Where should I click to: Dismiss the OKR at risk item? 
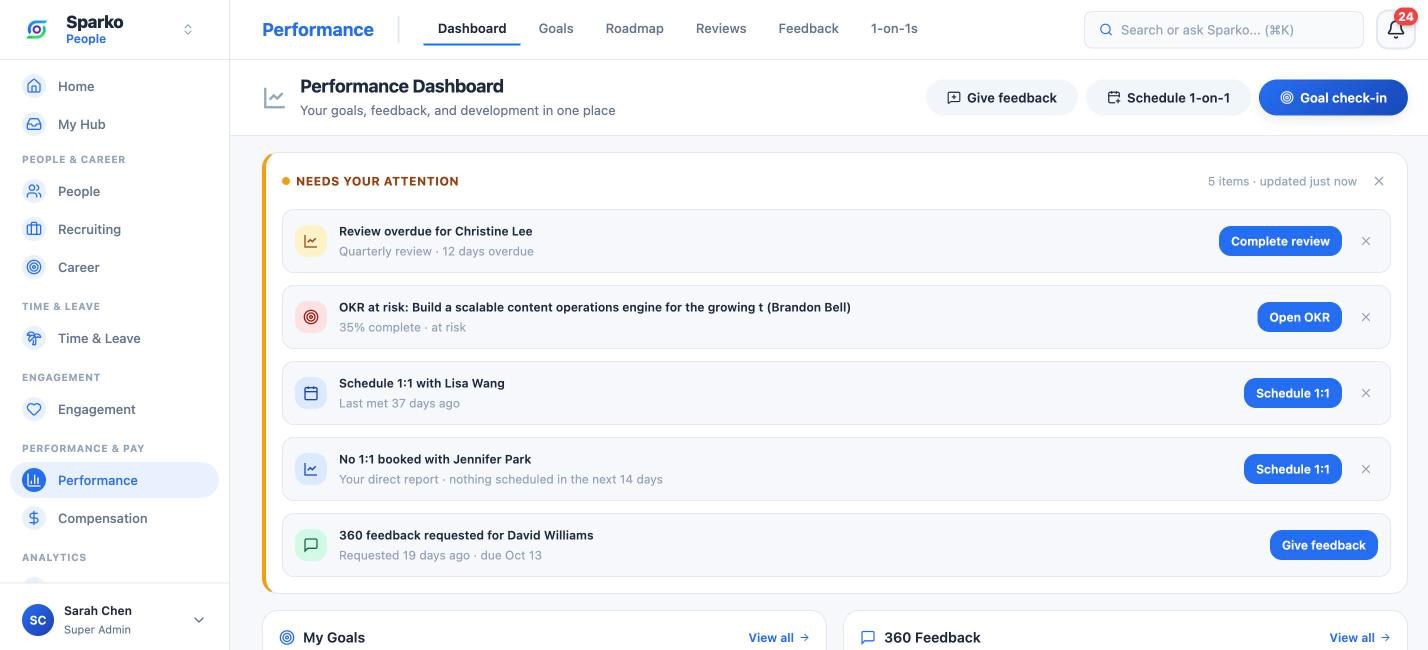point(1366,317)
